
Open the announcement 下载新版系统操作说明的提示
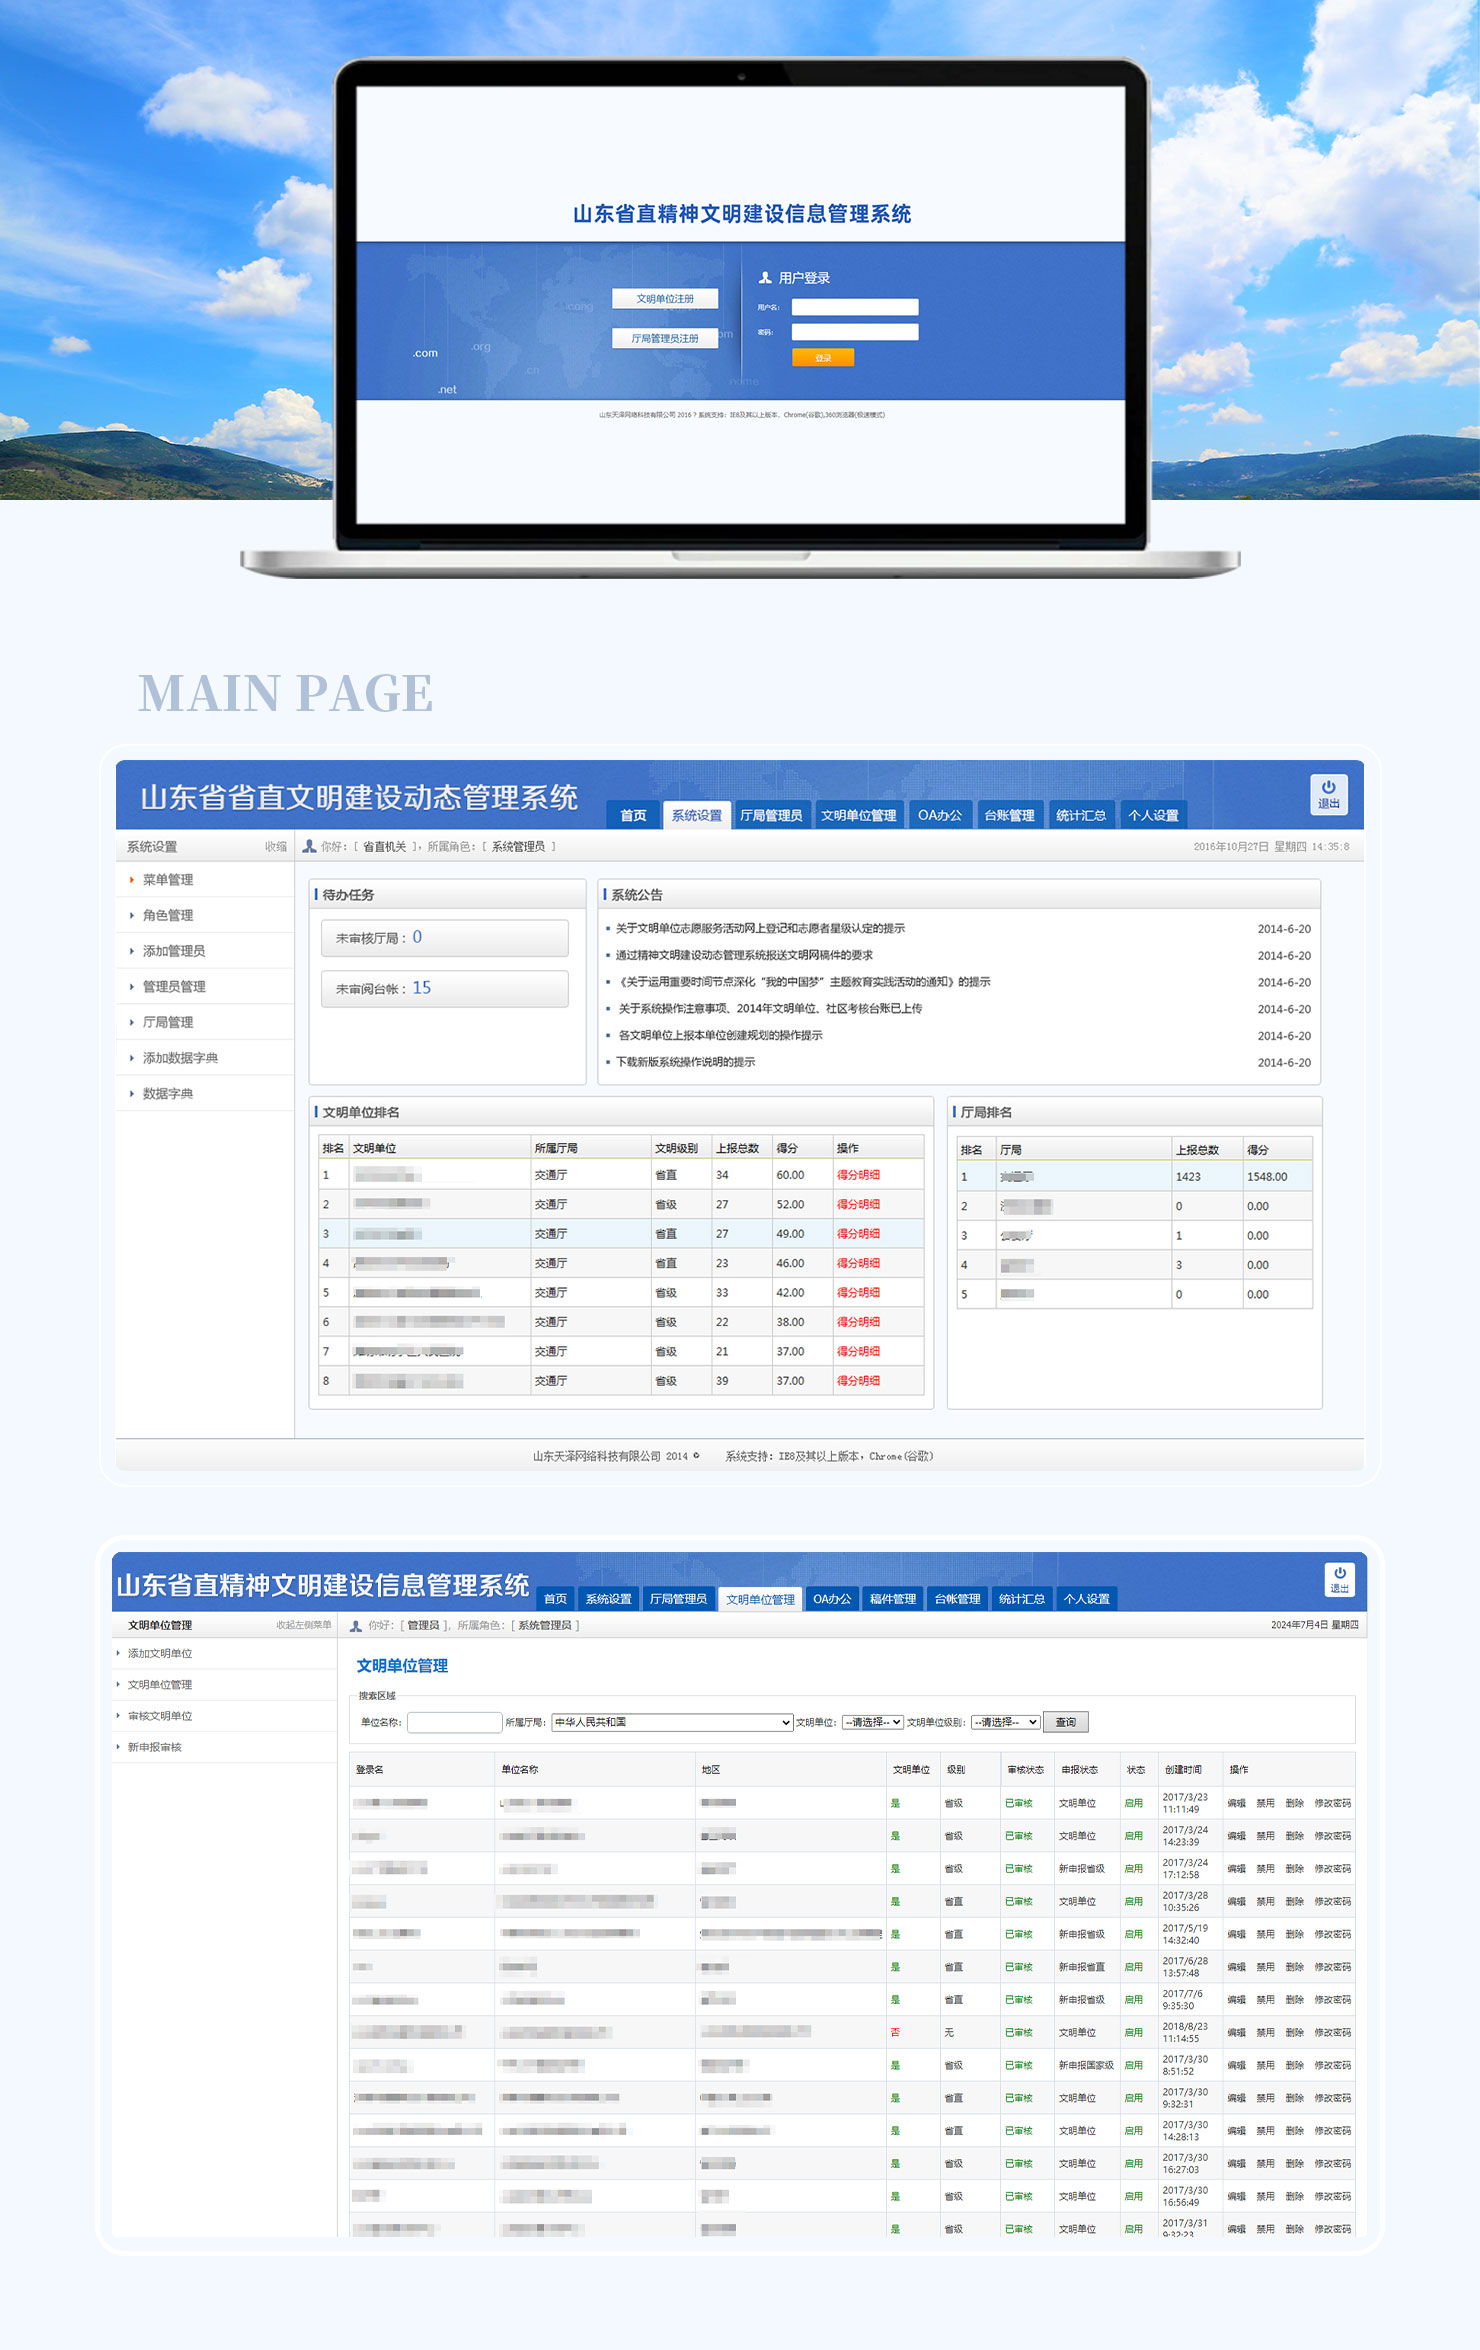[x=686, y=1062]
